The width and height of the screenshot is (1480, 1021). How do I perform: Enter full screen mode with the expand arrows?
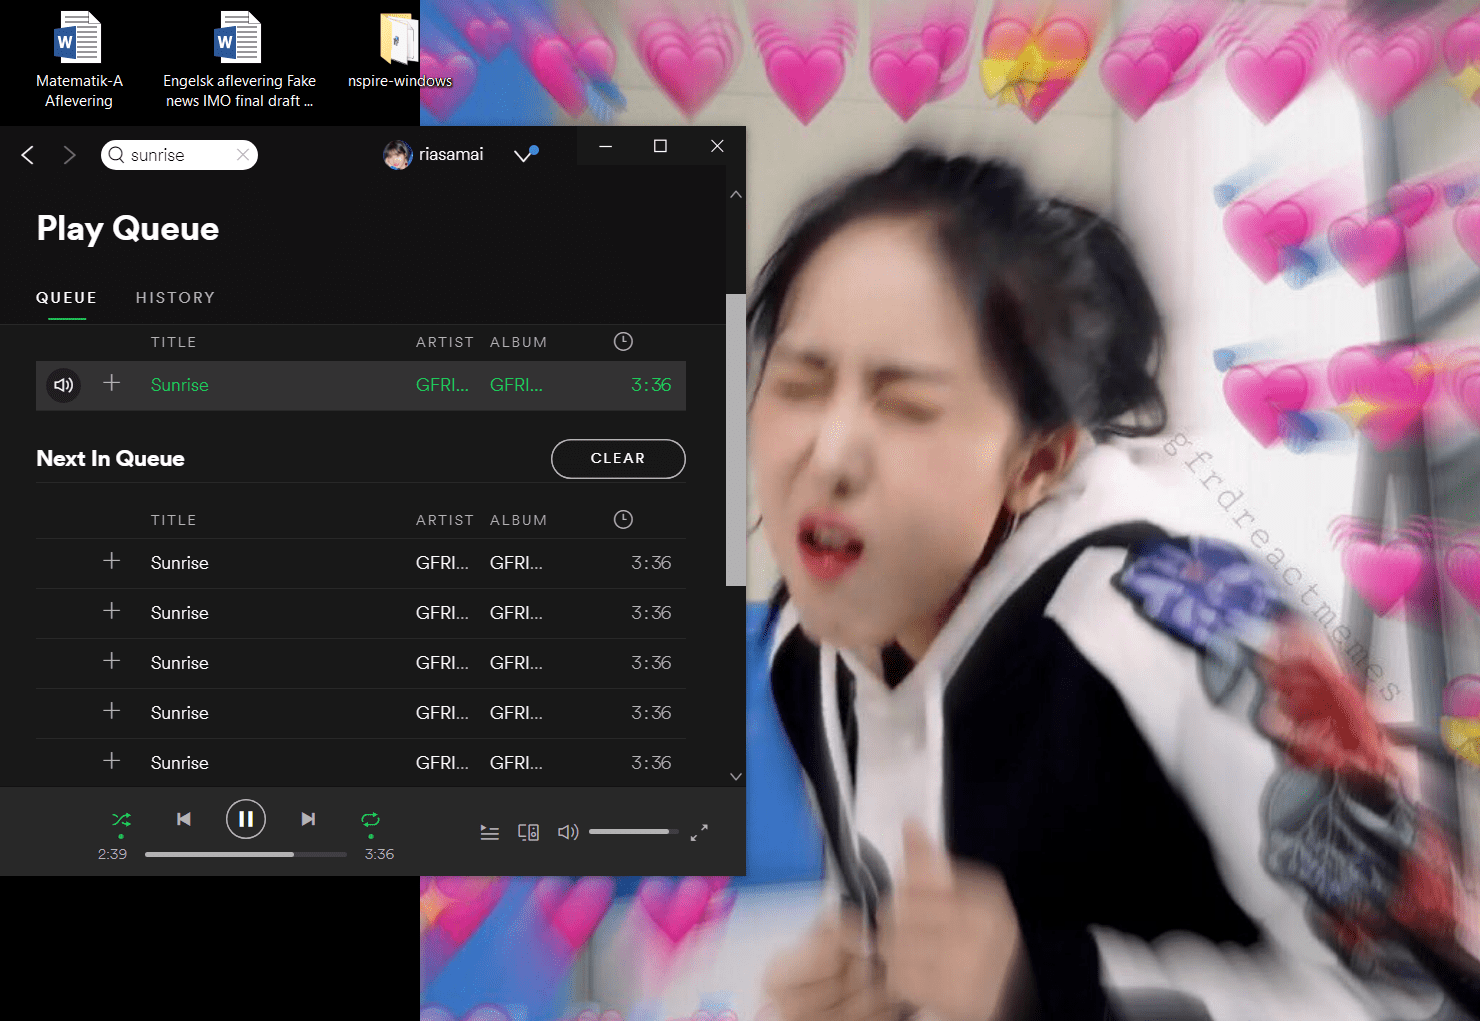pyautogui.click(x=699, y=832)
